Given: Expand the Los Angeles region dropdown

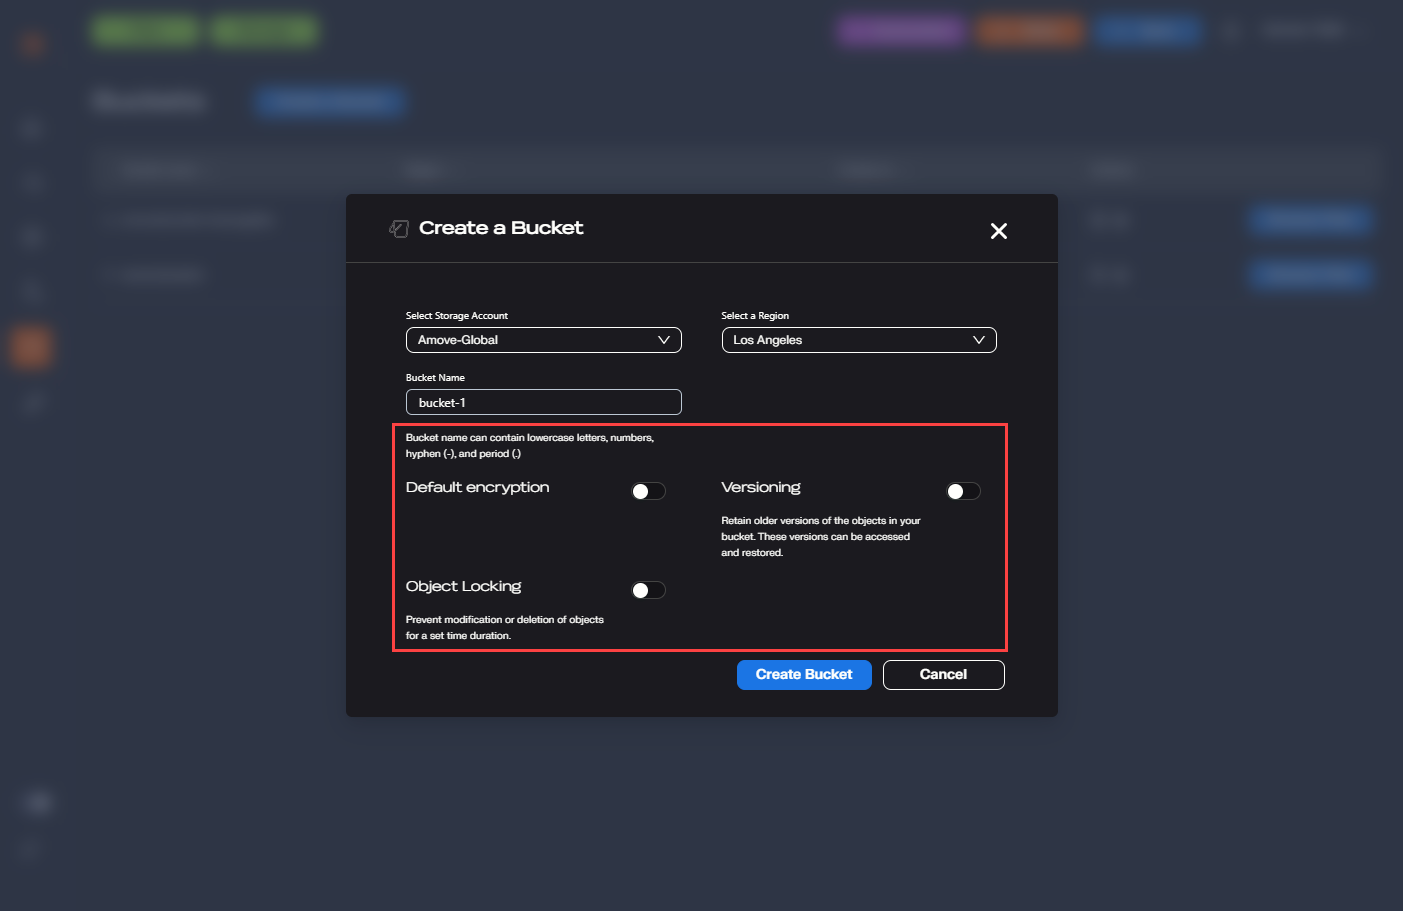Looking at the screenshot, I should [x=858, y=340].
